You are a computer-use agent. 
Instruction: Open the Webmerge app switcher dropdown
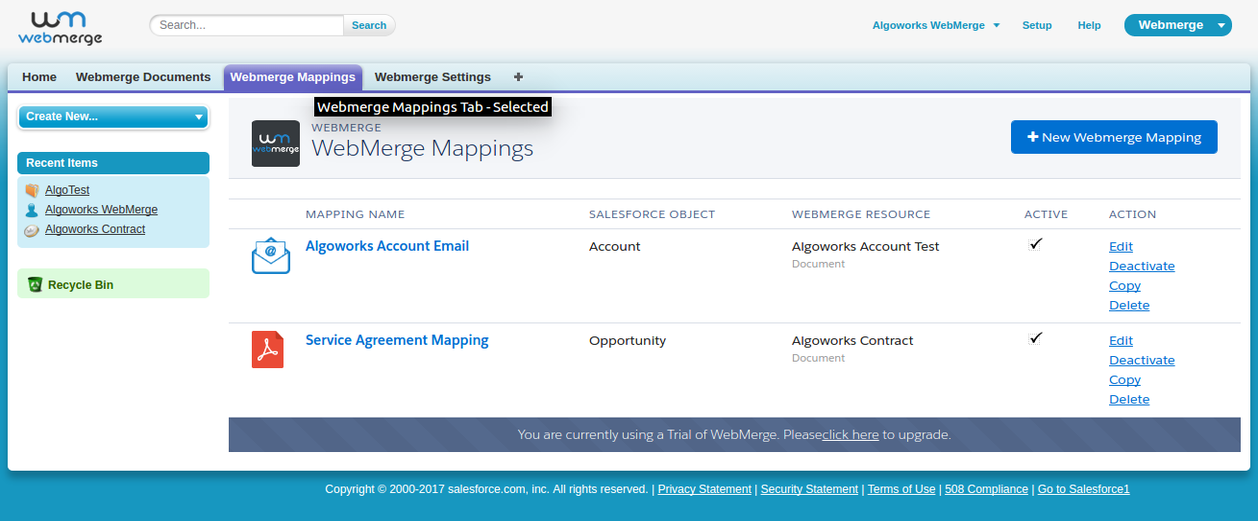coord(1177,25)
